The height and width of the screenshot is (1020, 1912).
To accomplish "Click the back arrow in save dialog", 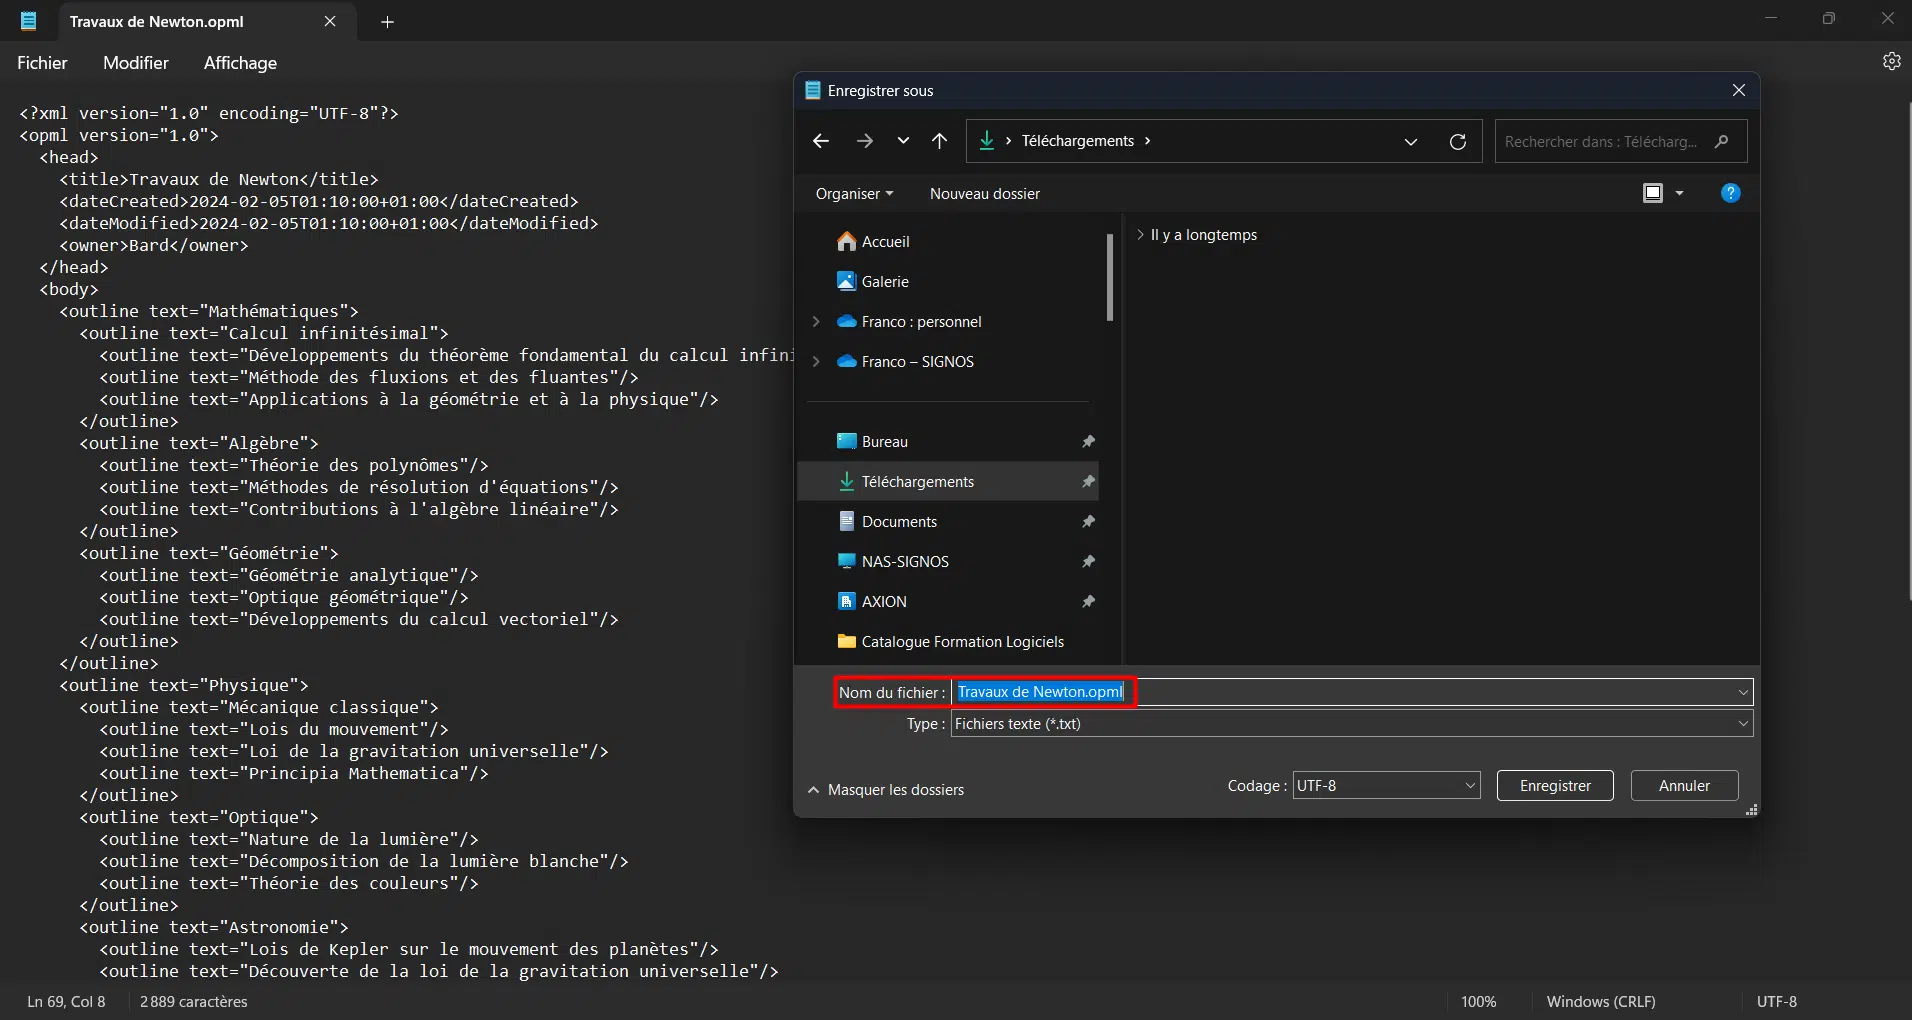I will click(821, 141).
